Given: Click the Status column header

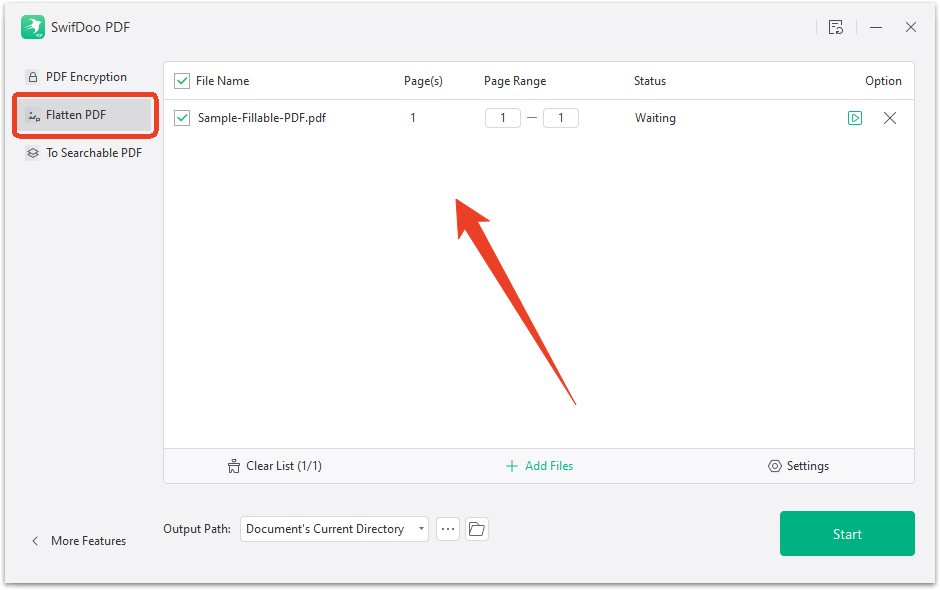Looking at the screenshot, I should tap(650, 81).
